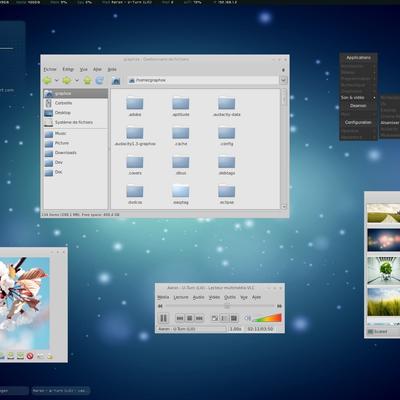Step faster with the VLC seek bar right arrow
Image resolution: width=400 pixels, height=400 pixels.
[279, 306]
